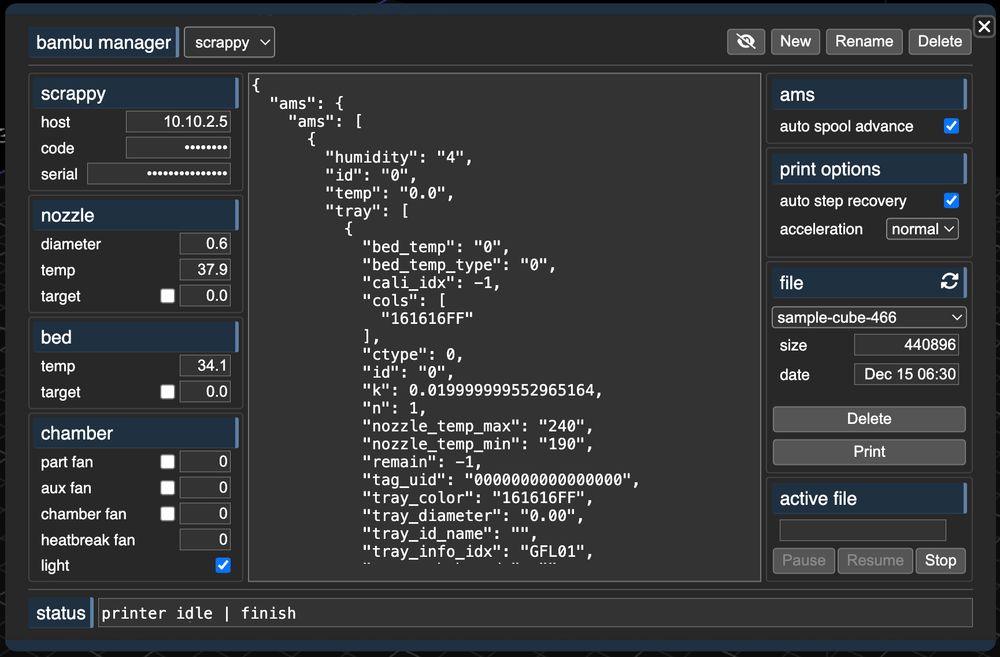Click the bambu manager title label
This screenshot has width=1000, height=657.
[103, 42]
